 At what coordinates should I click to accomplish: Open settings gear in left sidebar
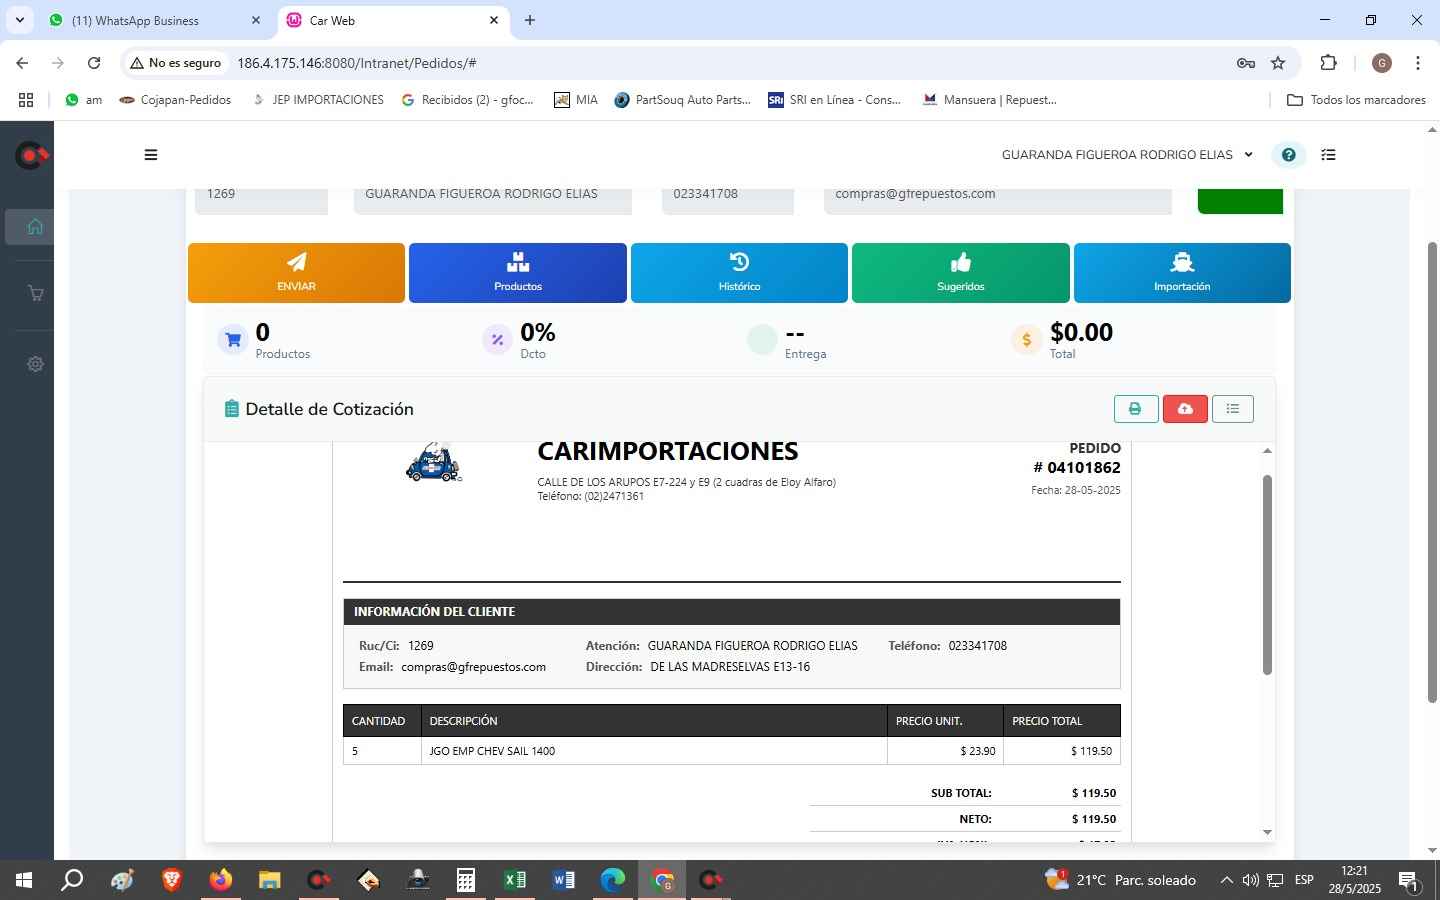(x=35, y=364)
